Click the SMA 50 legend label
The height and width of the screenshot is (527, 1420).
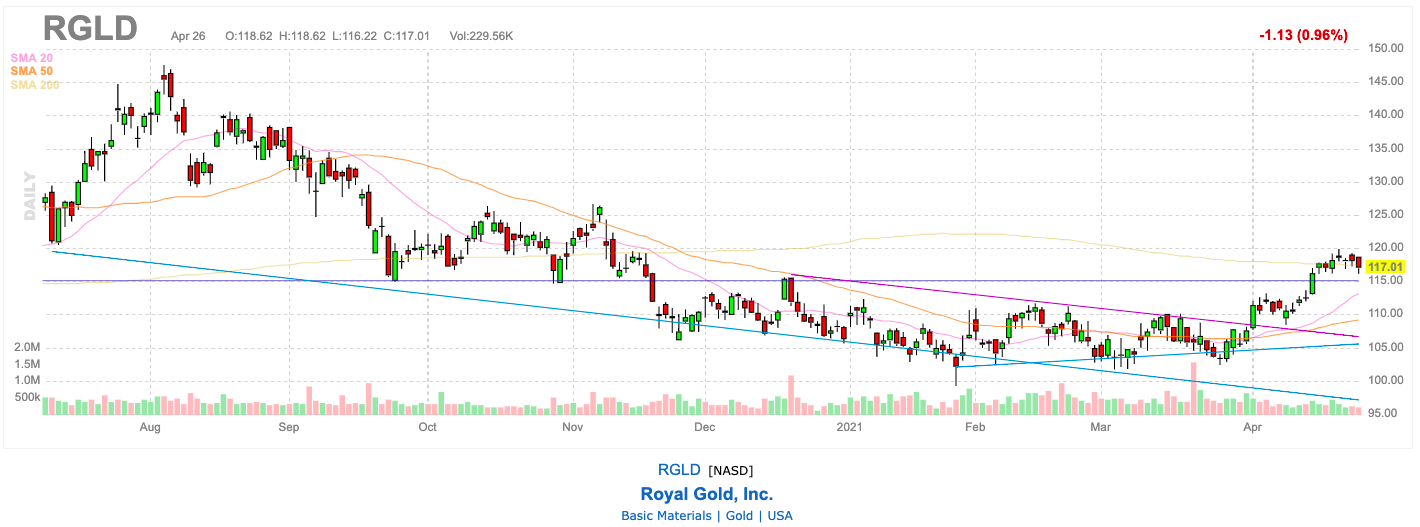pos(32,72)
